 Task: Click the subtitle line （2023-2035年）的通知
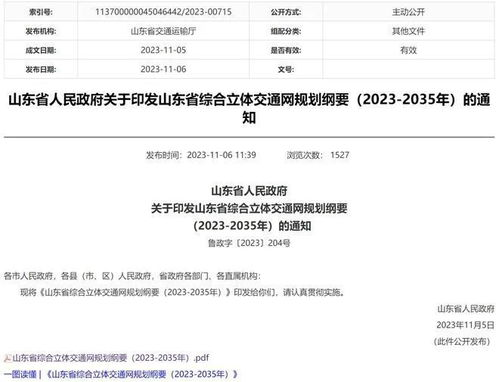click(252, 226)
